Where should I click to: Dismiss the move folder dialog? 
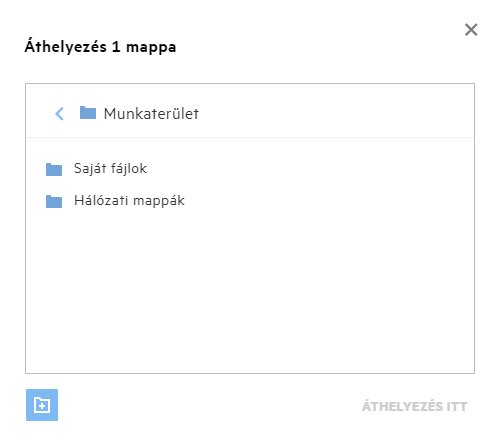tap(471, 30)
